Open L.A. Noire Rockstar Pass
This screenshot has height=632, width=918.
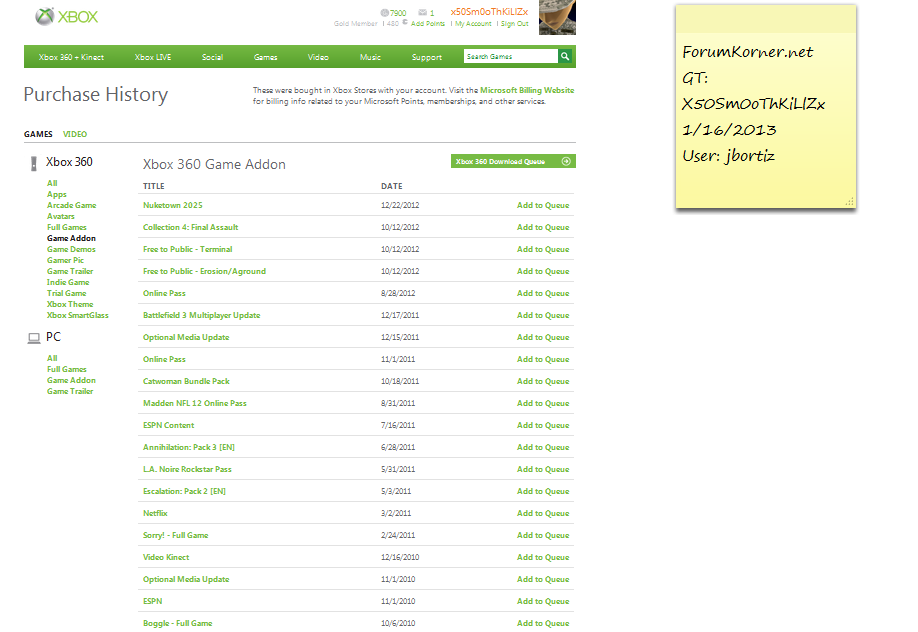click(x=187, y=469)
